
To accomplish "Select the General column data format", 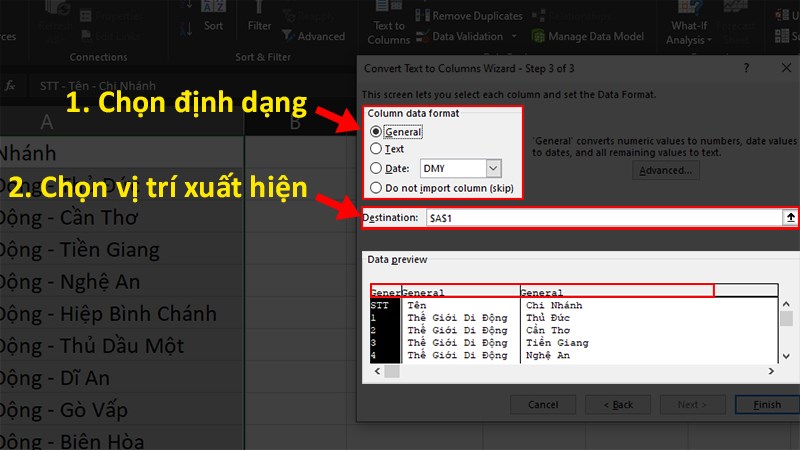I will pos(376,132).
